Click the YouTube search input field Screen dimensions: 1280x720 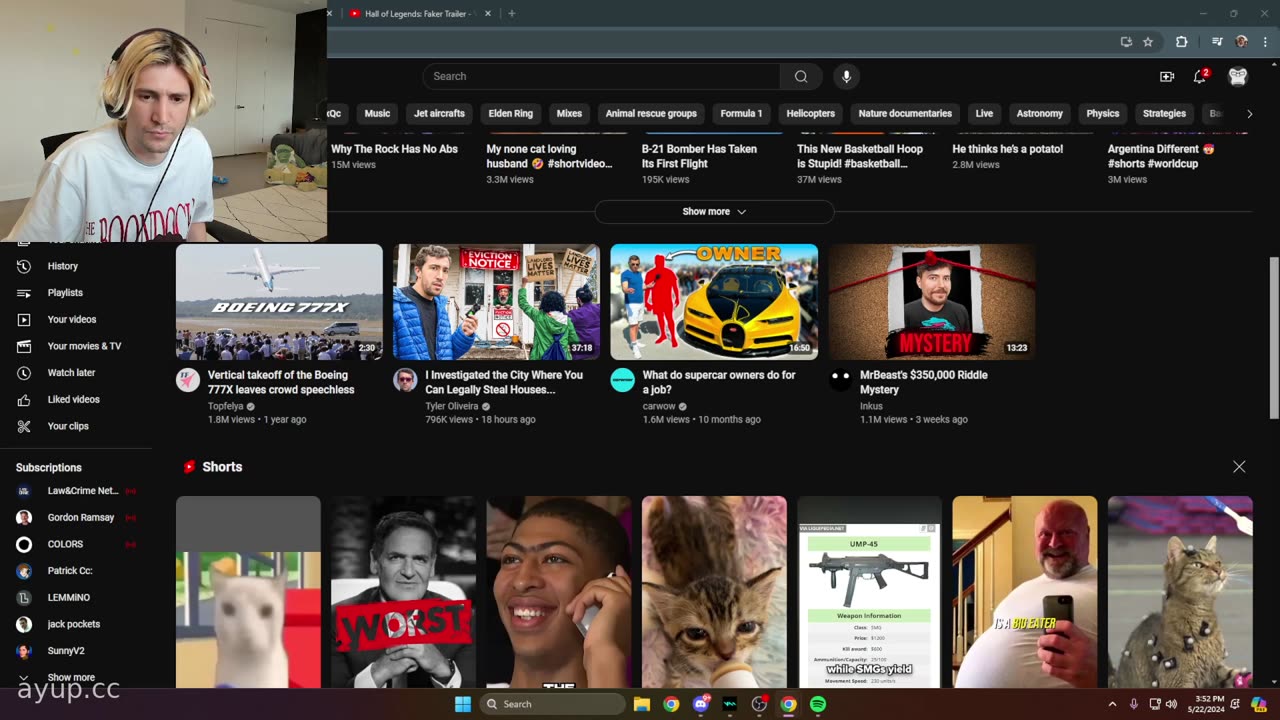coord(601,76)
